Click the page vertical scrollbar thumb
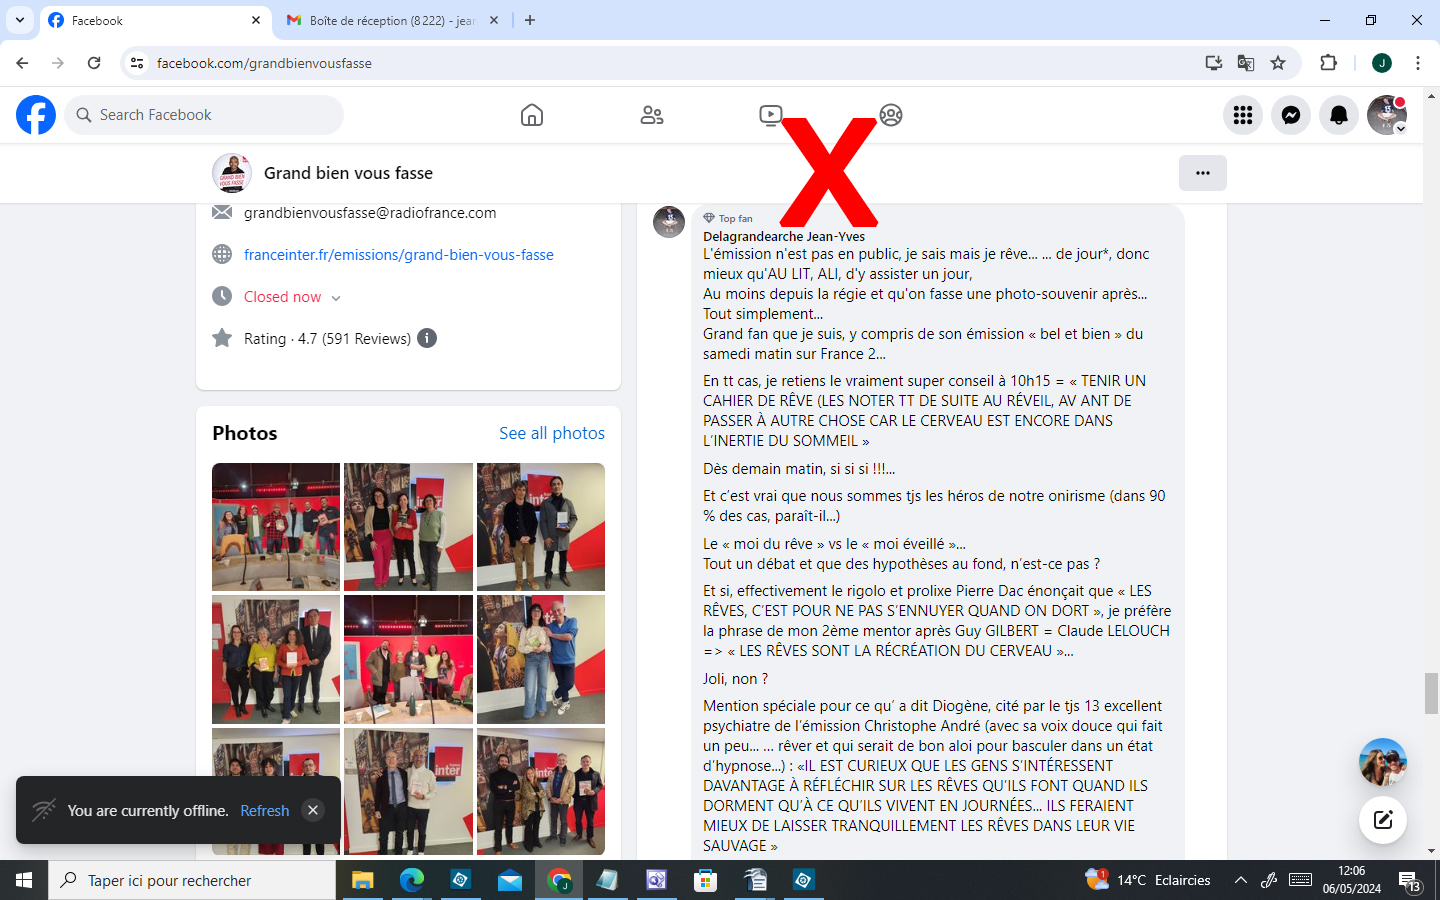This screenshot has width=1440, height=900. coord(1432,694)
